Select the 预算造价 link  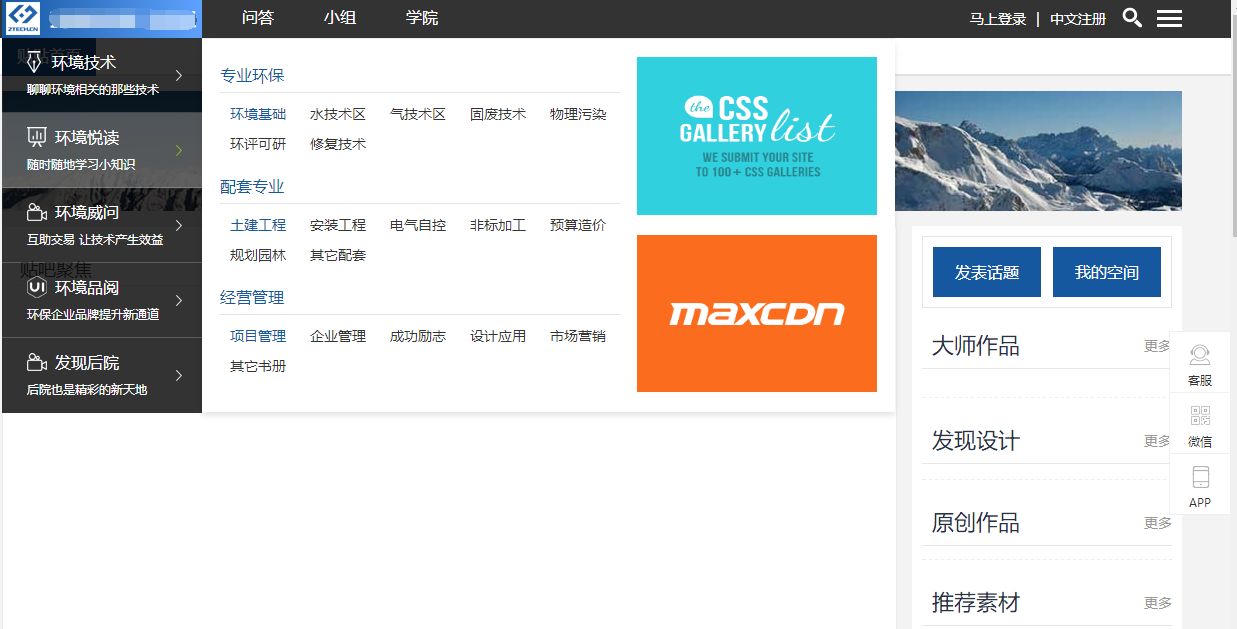[x=578, y=226]
